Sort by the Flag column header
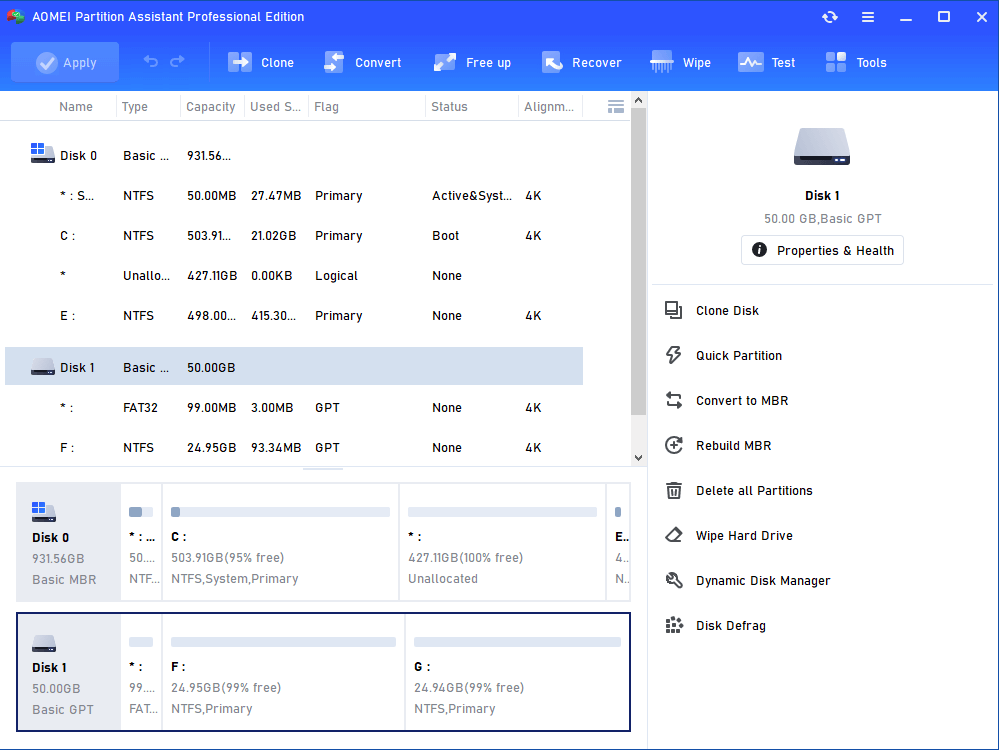Viewport: 999px width, 750px height. pos(326,106)
